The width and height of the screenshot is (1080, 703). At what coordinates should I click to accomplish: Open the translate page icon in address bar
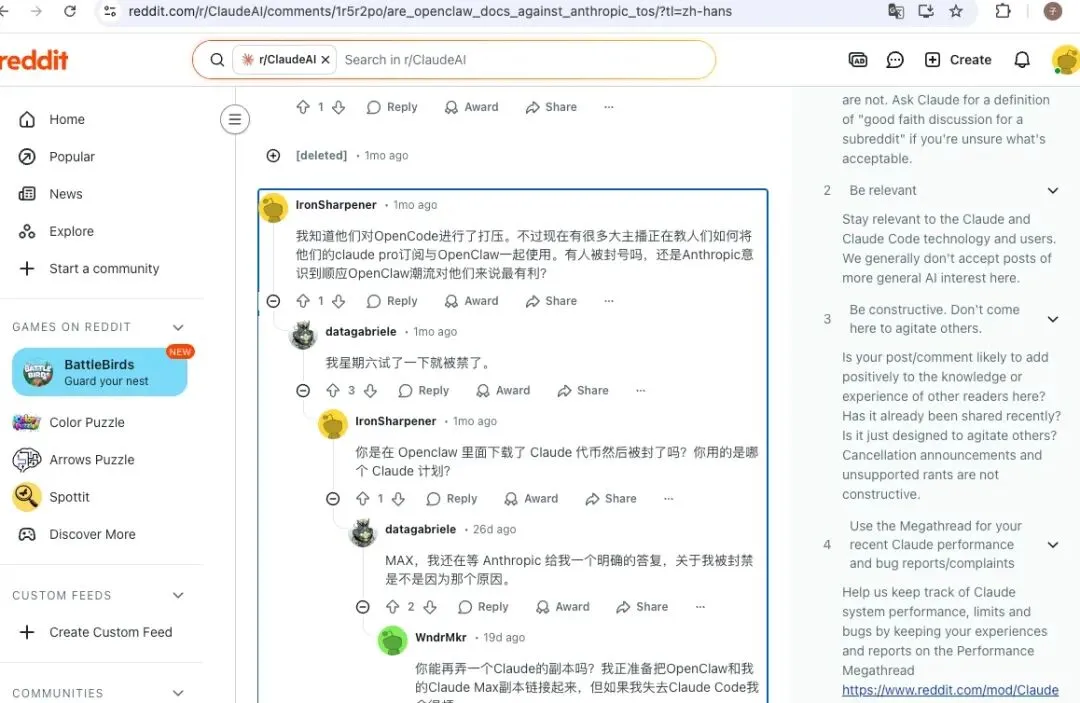(895, 11)
